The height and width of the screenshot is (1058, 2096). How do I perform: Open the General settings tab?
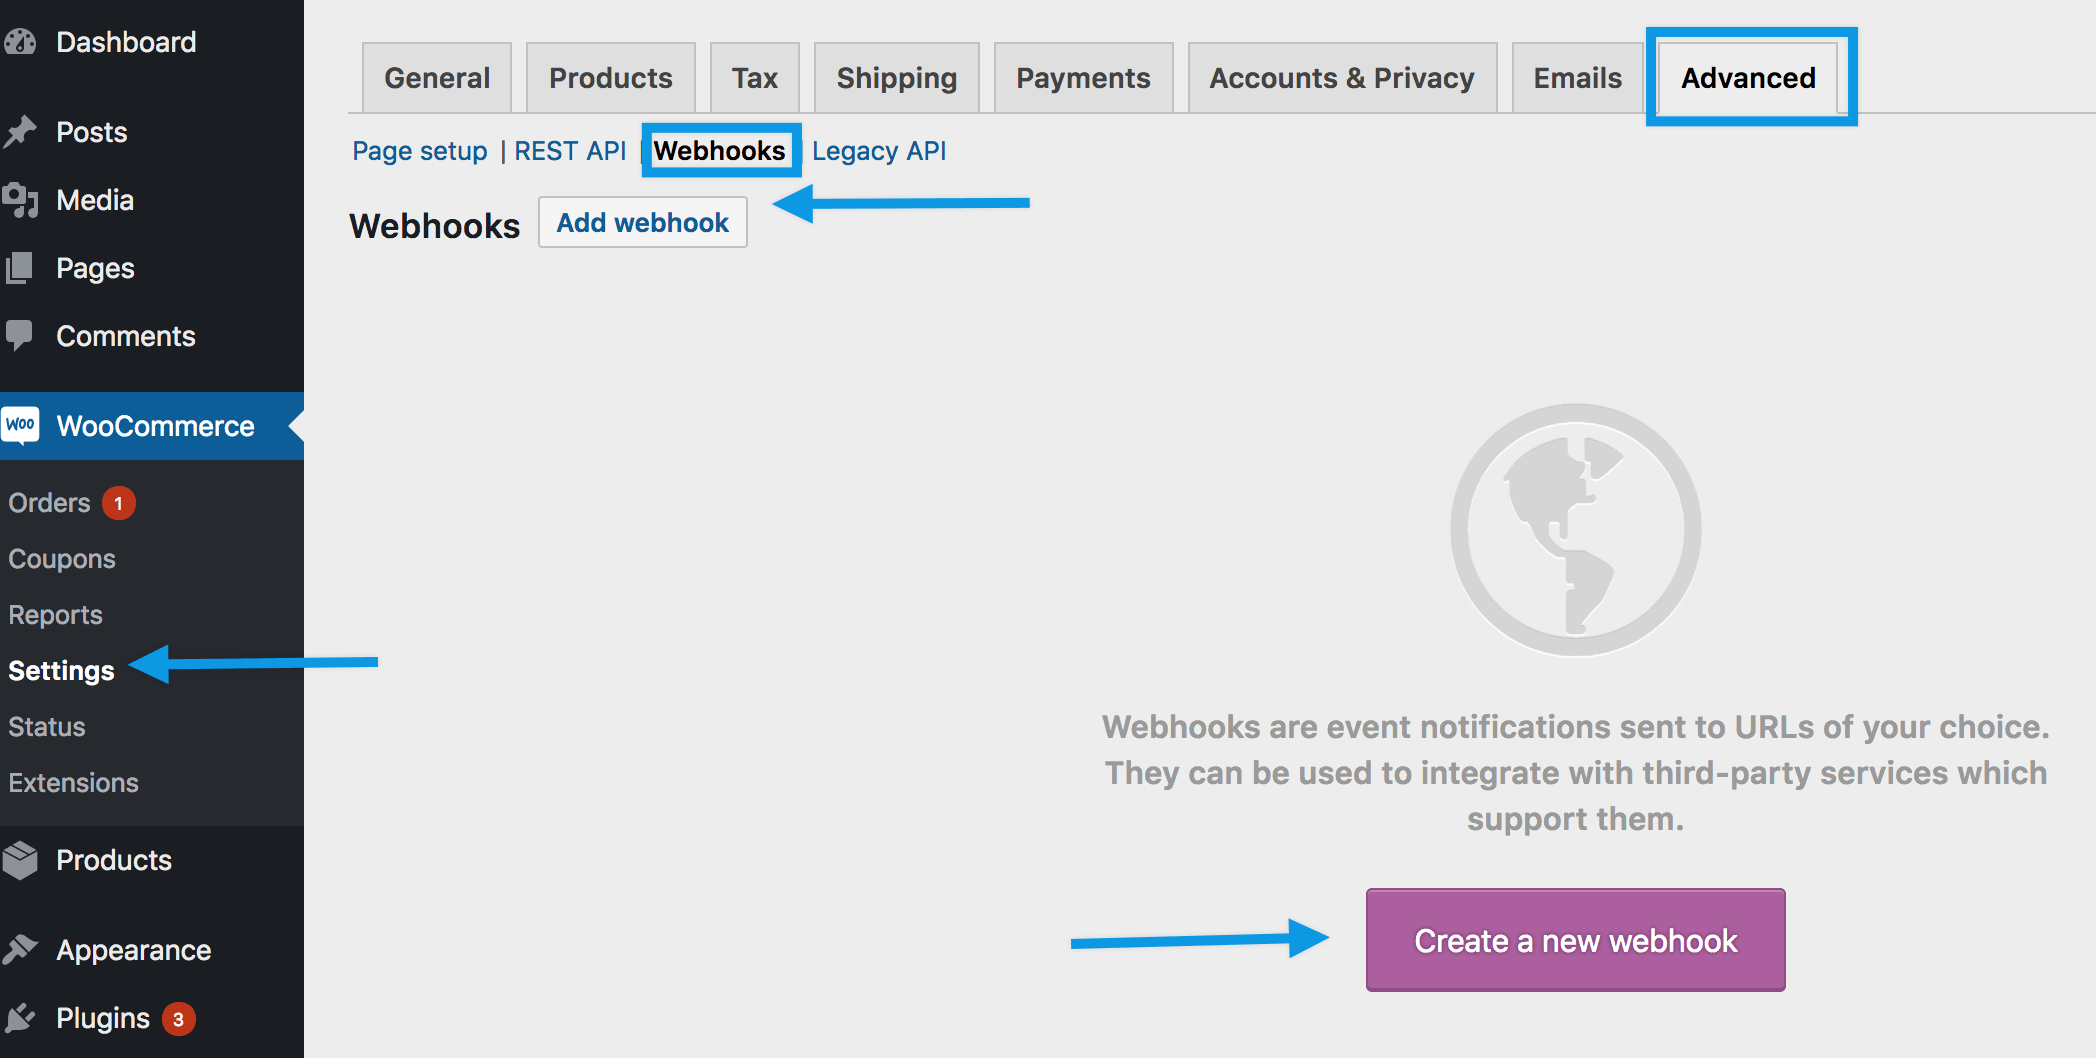[x=437, y=78]
